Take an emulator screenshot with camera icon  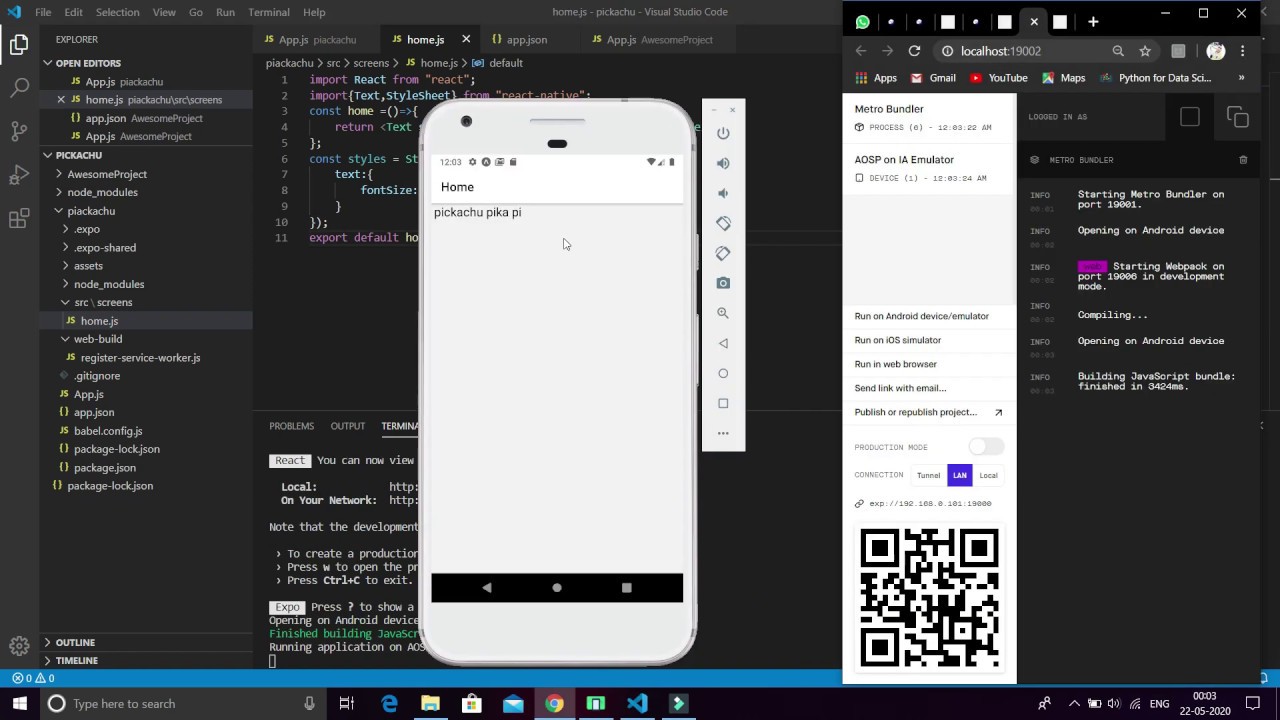pyautogui.click(x=723, y=283)
